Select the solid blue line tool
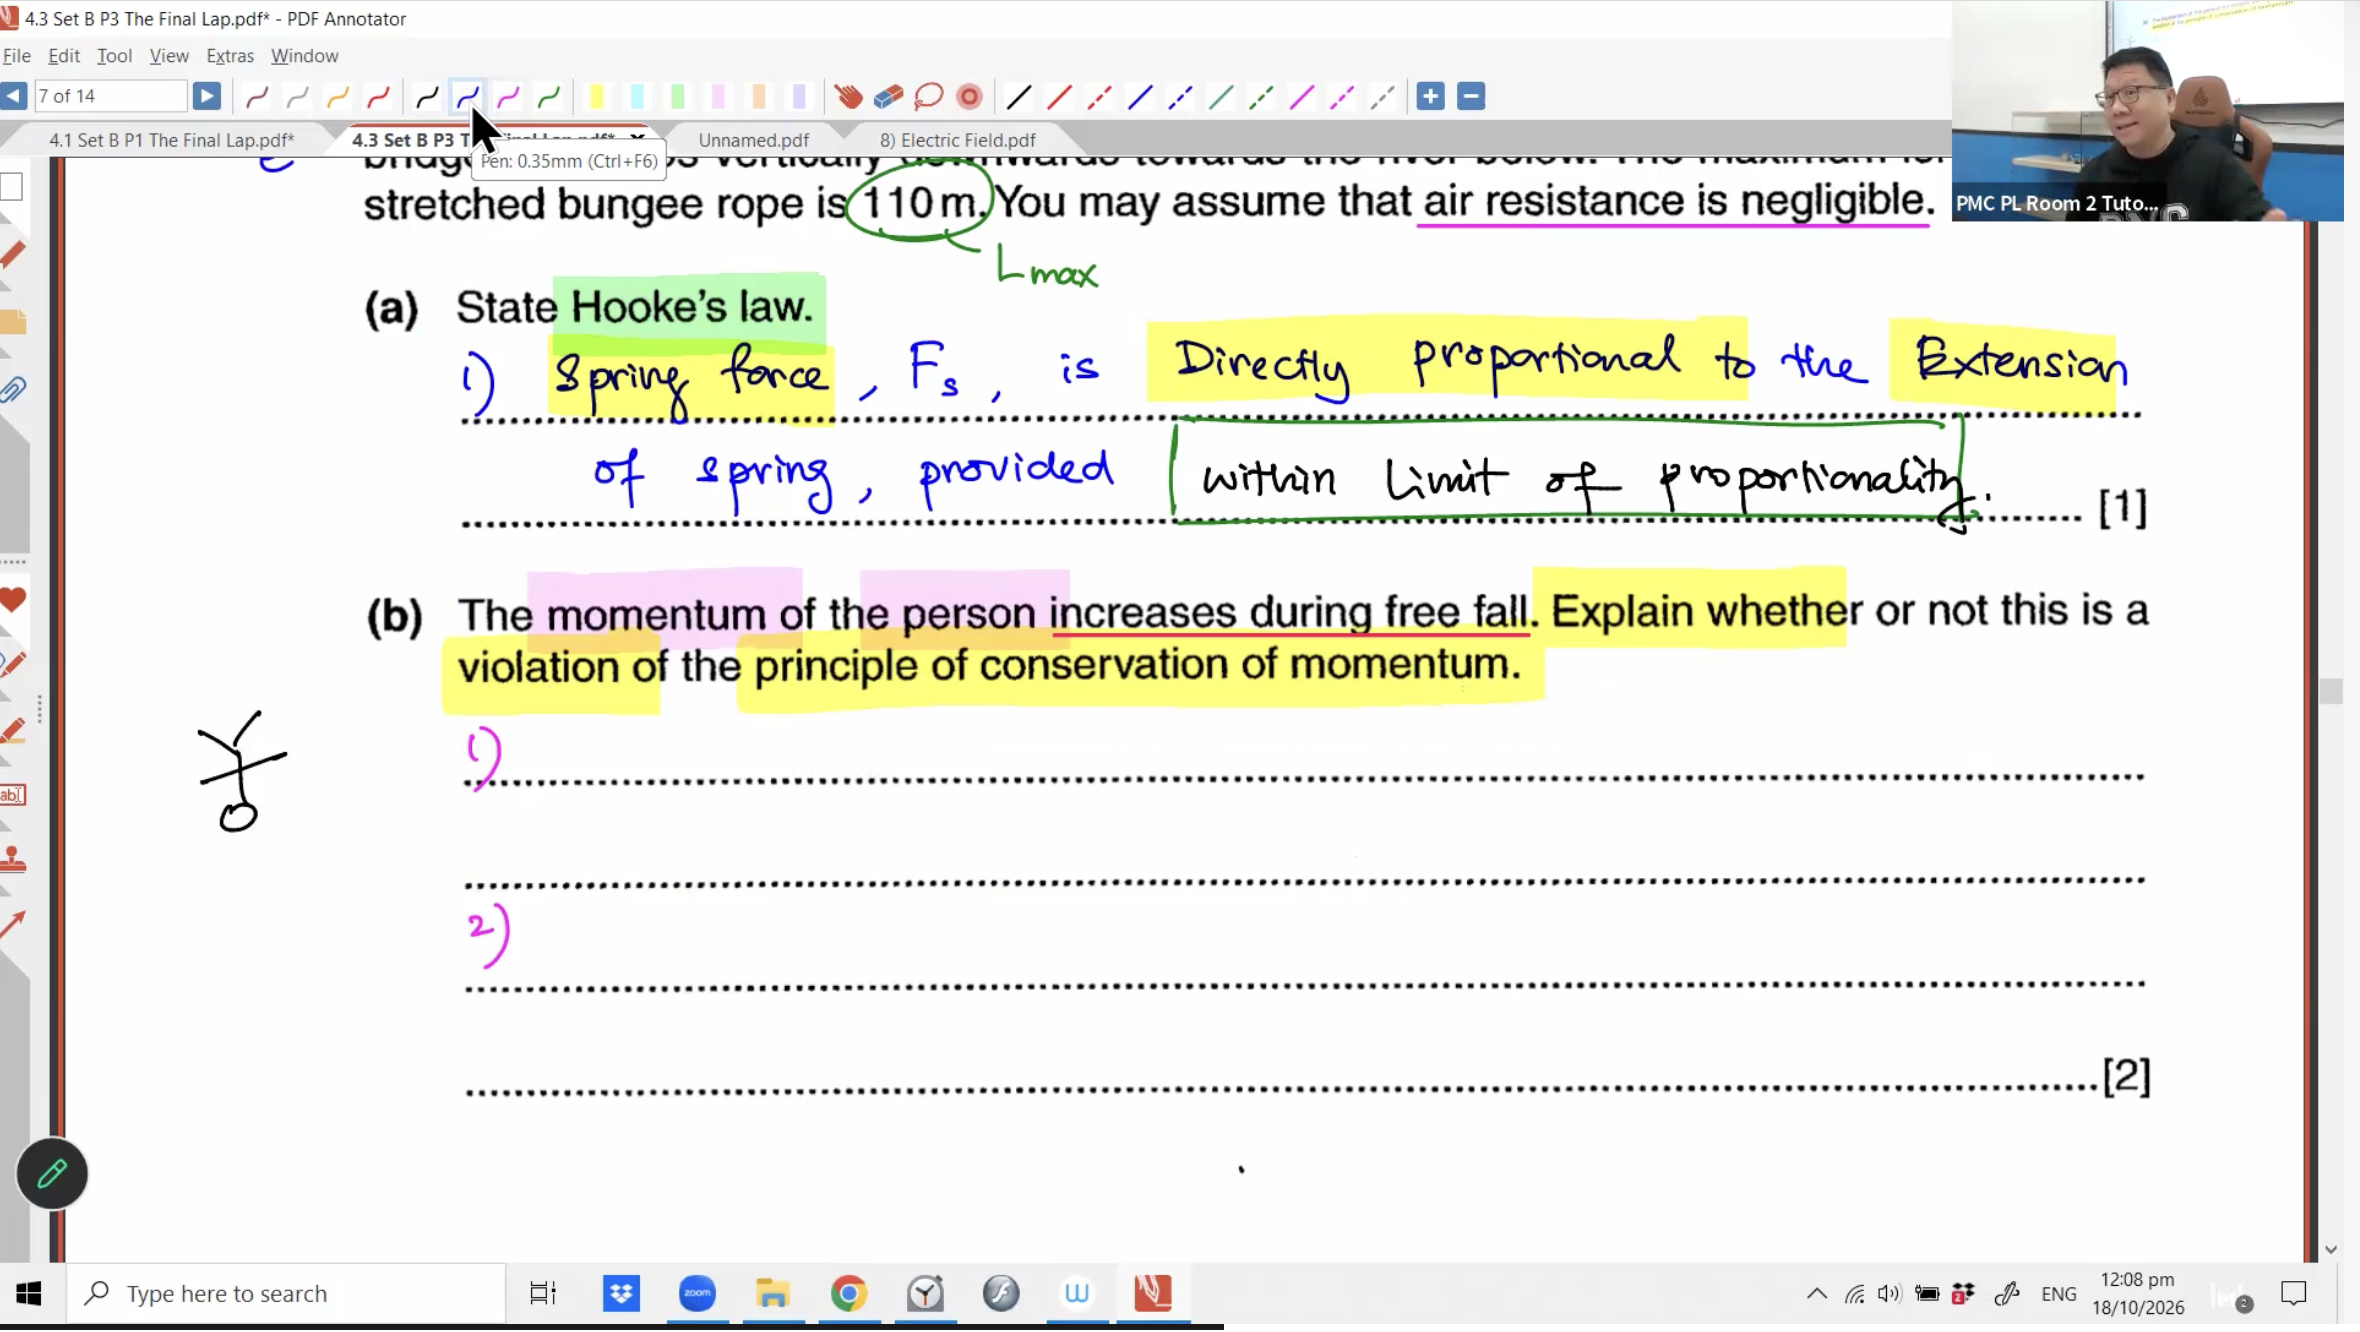 coord(1139,97)
